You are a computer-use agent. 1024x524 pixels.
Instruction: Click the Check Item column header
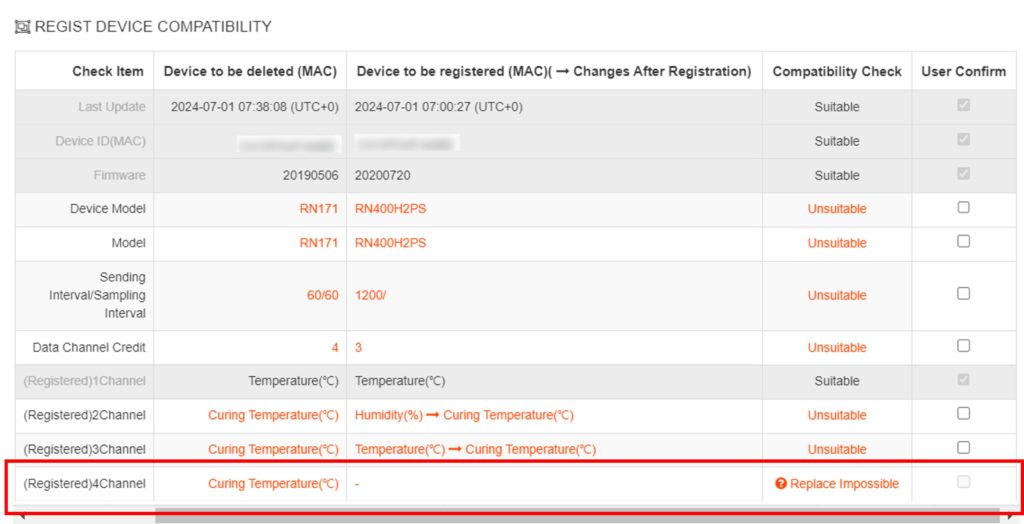pos(108,72)
